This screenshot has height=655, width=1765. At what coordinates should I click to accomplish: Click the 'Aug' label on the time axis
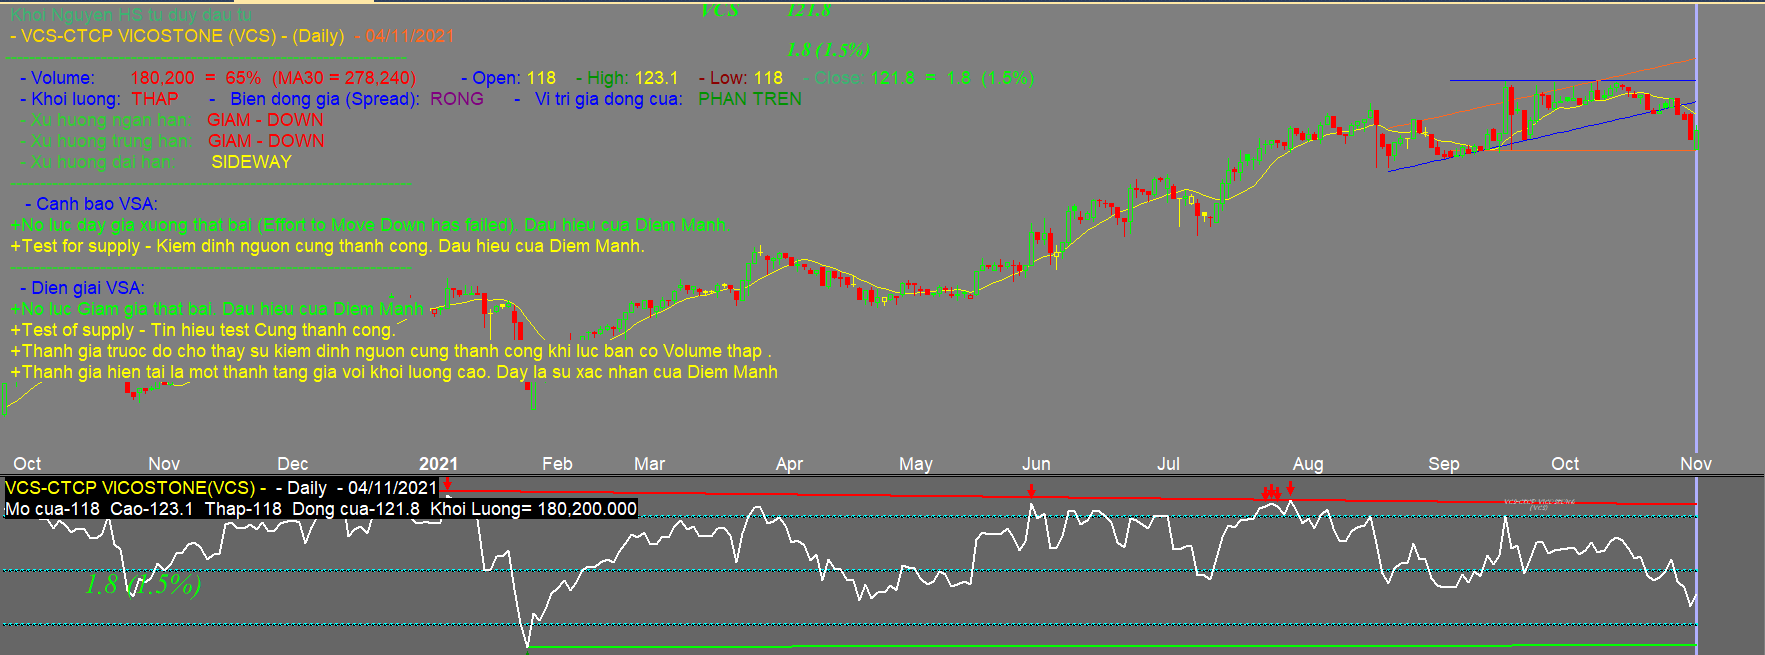click(x=1308, y=464)
